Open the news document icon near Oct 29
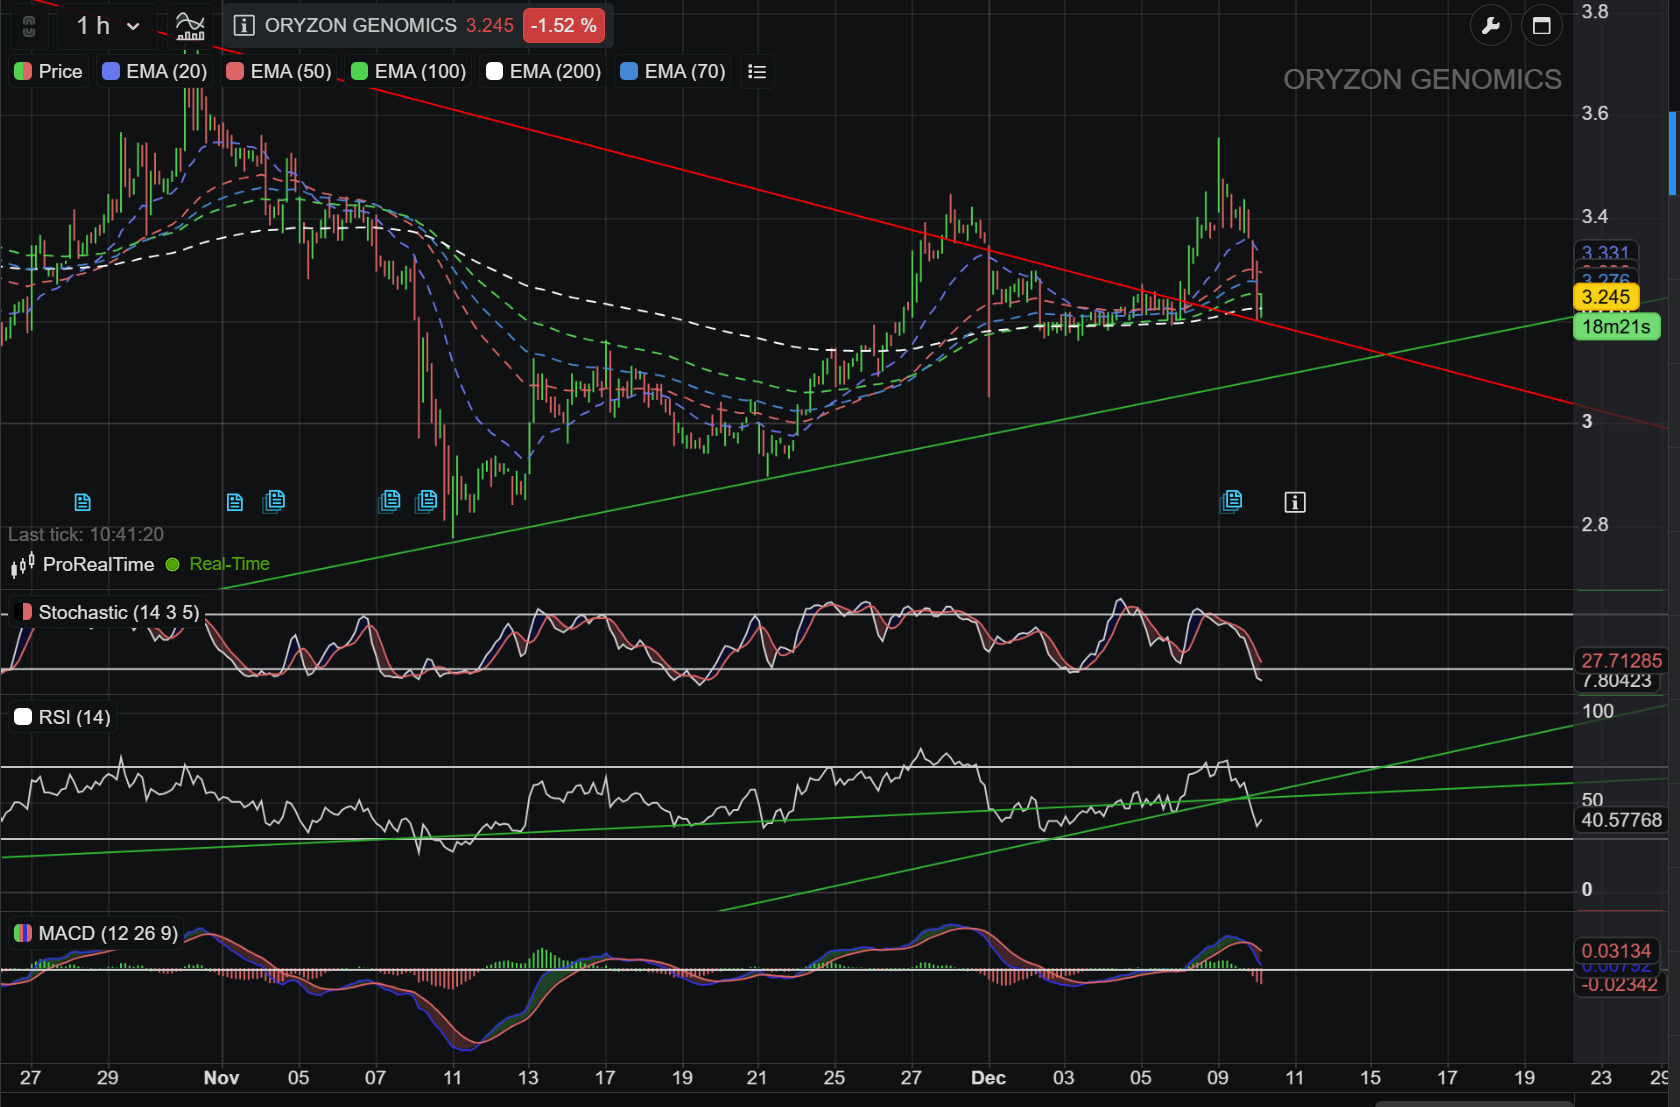This screenshot has width=1680, height=1107. pos(83,502)
